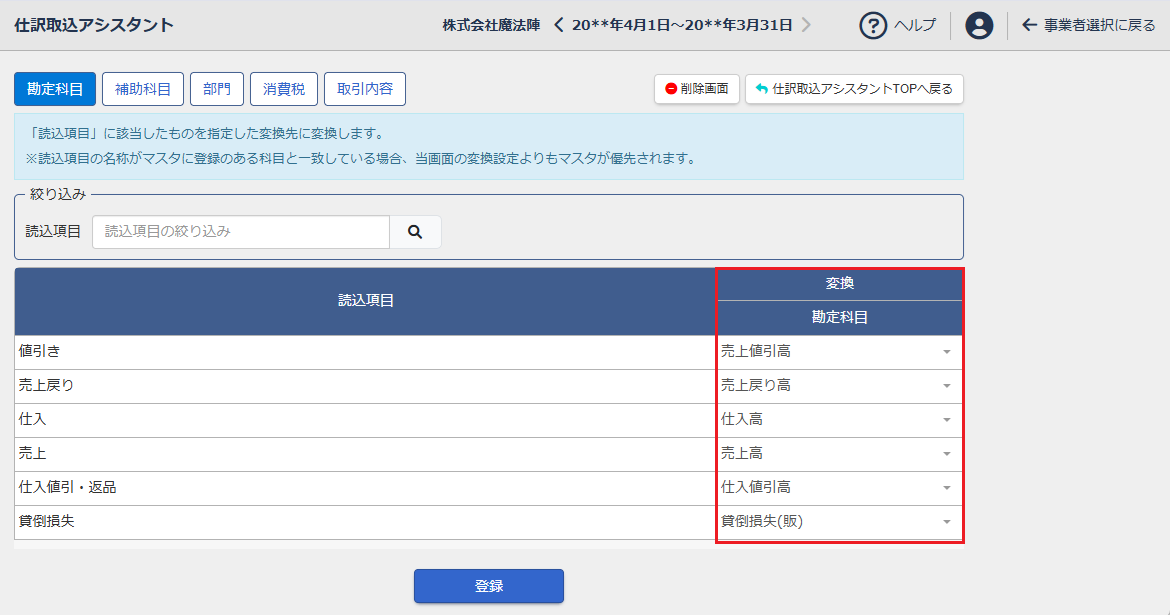Open the 売上高 account dropdown
The width and height of the screenshot is (1170, 615).
click(x=838, y=454)
